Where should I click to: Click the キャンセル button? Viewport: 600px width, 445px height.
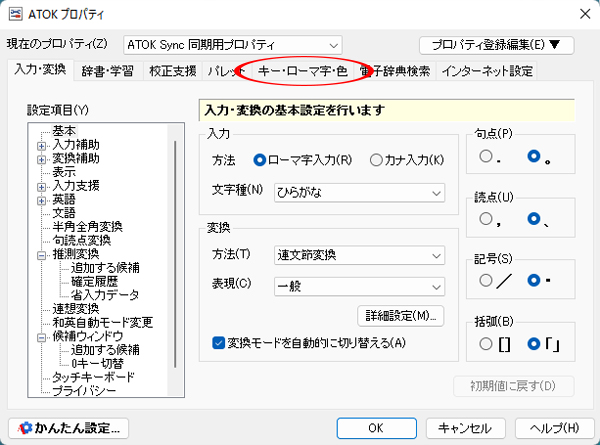click(465, 428)
